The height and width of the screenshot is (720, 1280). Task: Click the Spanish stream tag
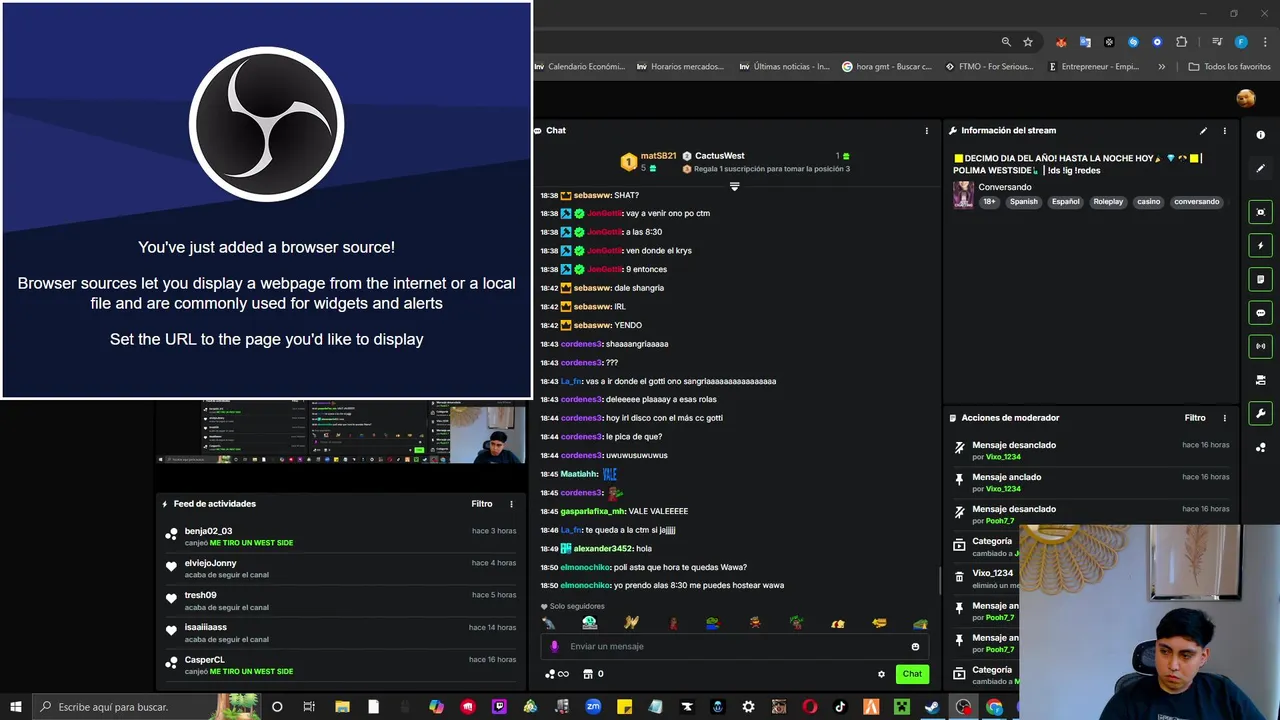[1023, 202]
